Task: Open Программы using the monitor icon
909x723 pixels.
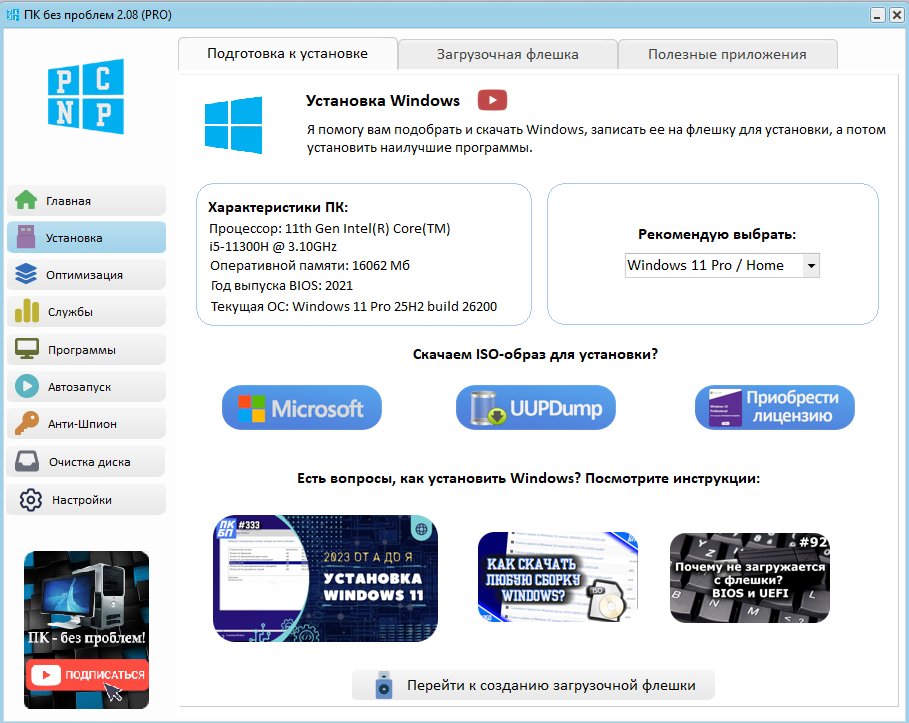Action: pyautogui.click(x=28, y=348)
